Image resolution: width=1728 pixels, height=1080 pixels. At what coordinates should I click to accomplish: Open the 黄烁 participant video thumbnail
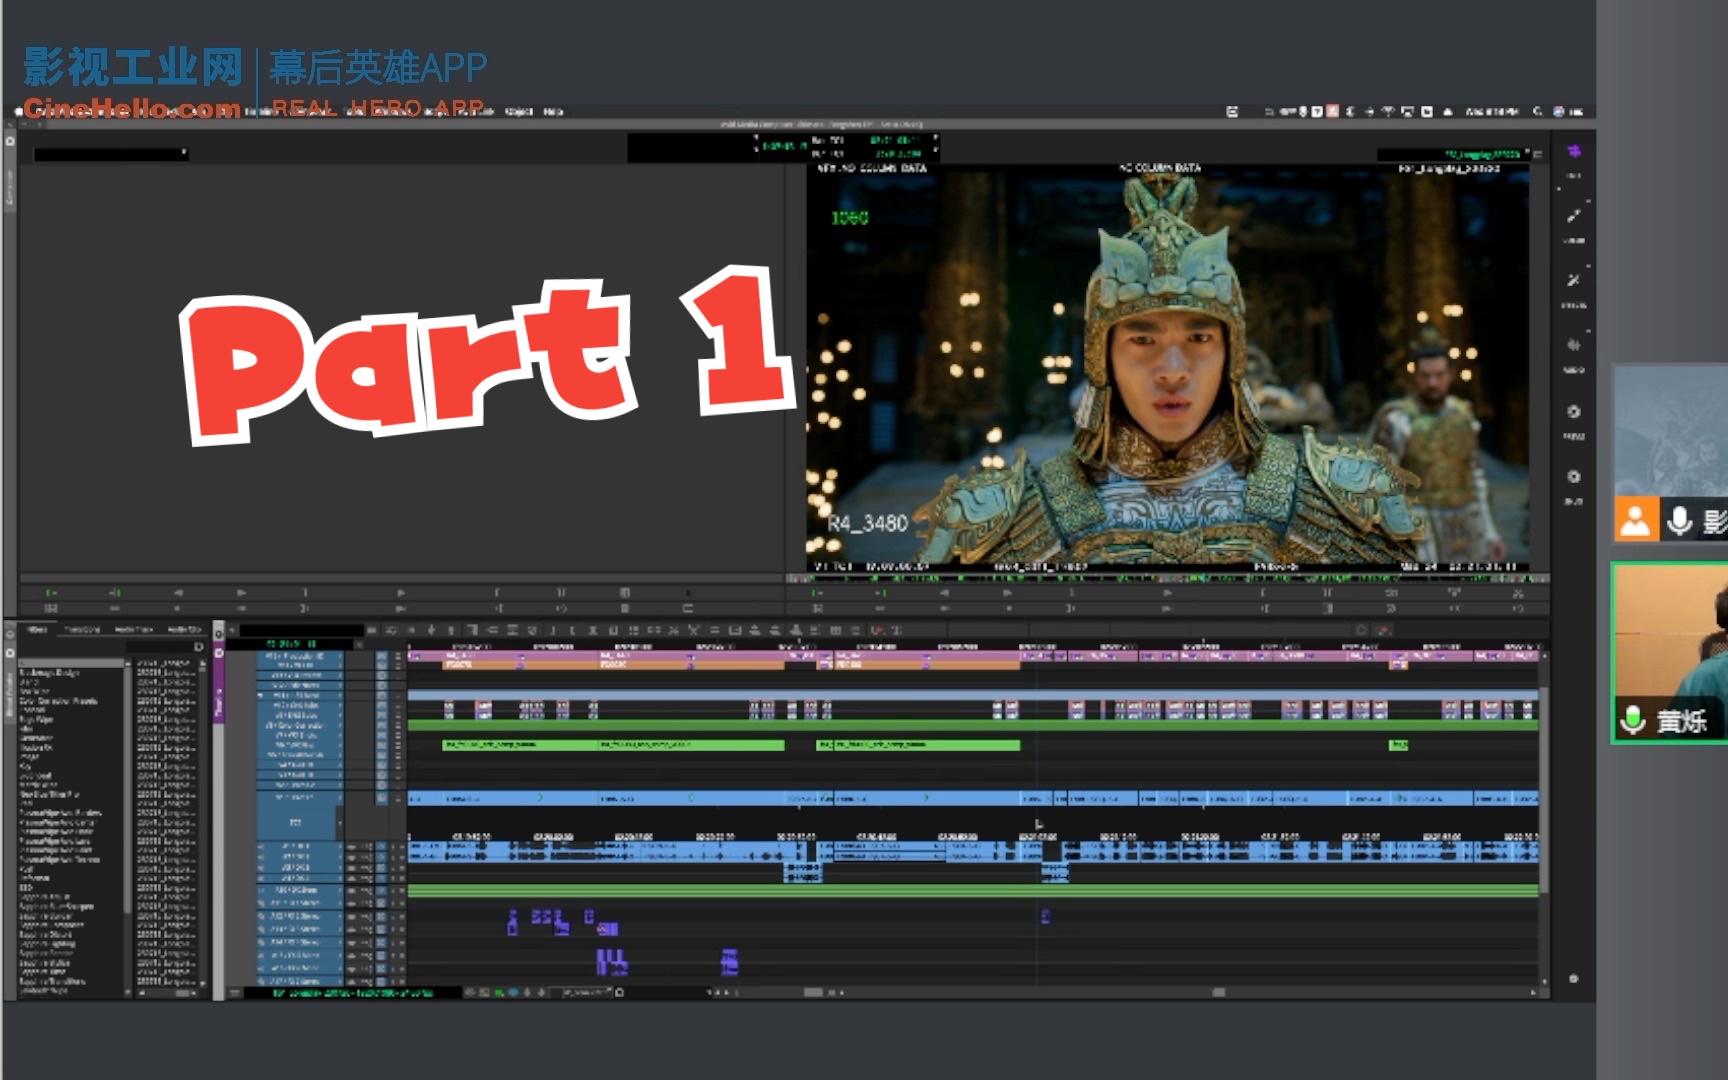click(1670, 652)
